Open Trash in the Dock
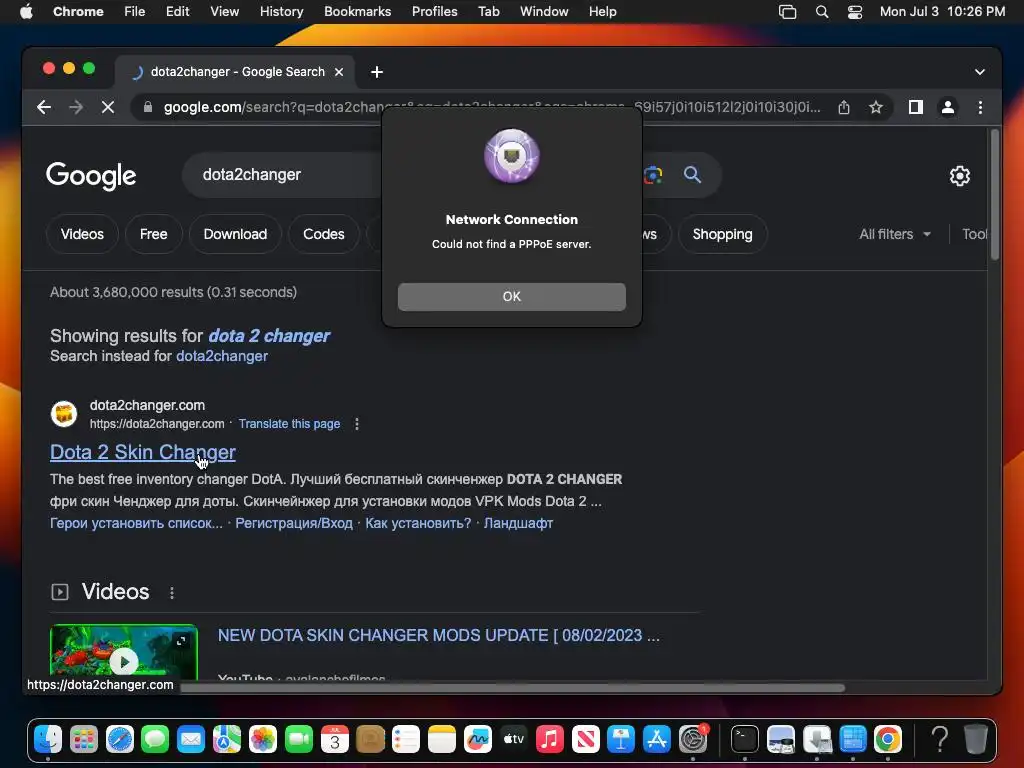This screenshot has width=1024, height=768. (975, 739)
